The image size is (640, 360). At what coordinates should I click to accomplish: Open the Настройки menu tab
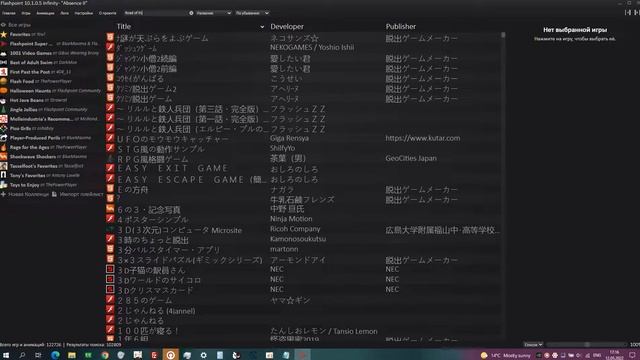coord(84,13)
